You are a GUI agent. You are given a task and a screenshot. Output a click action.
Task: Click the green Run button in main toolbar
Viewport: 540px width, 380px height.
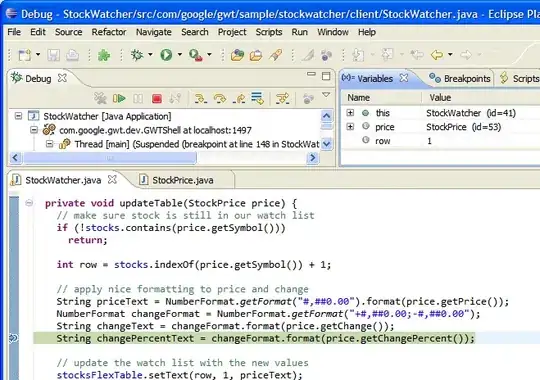tap(166, 55)
